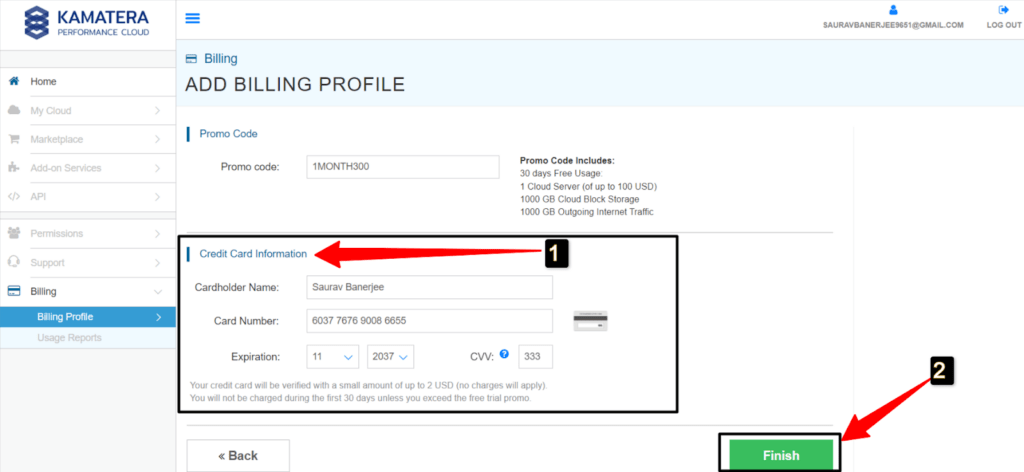The width and height of the screenshot is (1024, 472).
Task: Open Usage Reports submenu item
Action: pyautogui.click(x=88, y=338)
